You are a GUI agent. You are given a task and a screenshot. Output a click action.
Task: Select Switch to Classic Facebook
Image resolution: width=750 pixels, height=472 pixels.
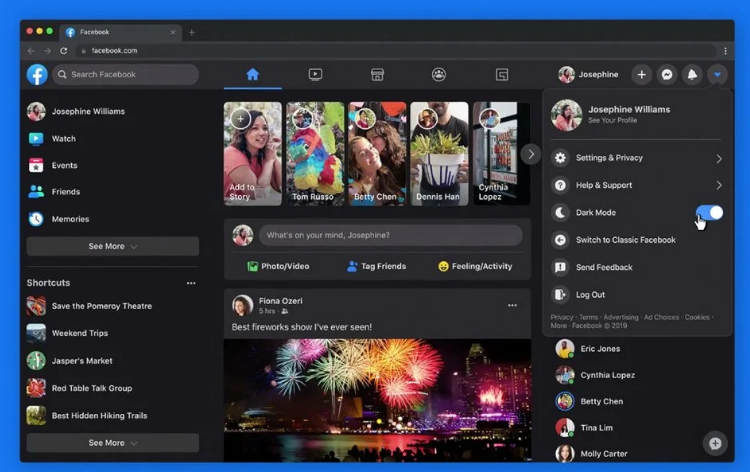pyautogui.click(x=625, y=240)
